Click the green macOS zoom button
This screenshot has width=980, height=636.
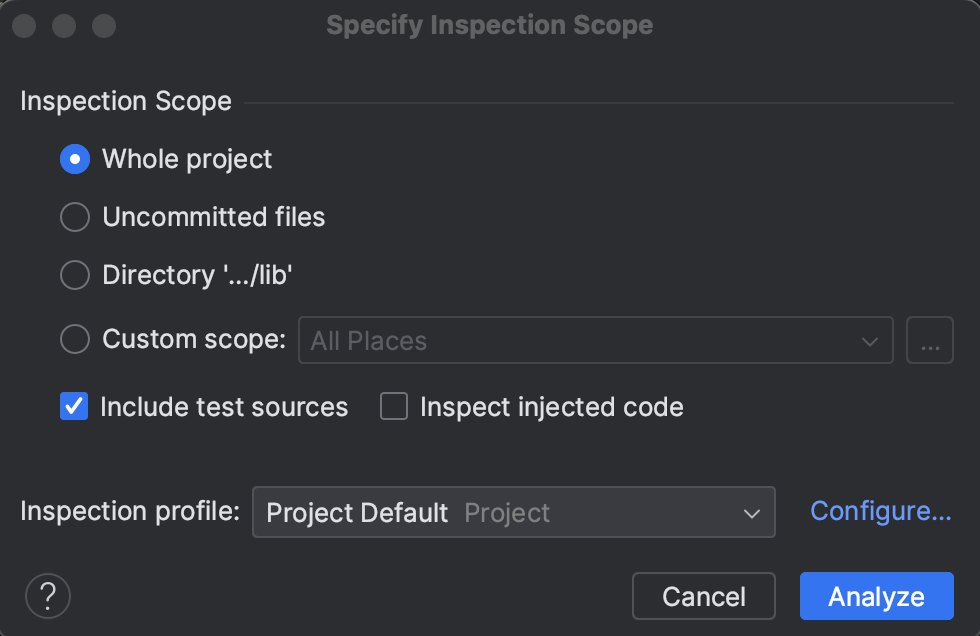(103, 25)
